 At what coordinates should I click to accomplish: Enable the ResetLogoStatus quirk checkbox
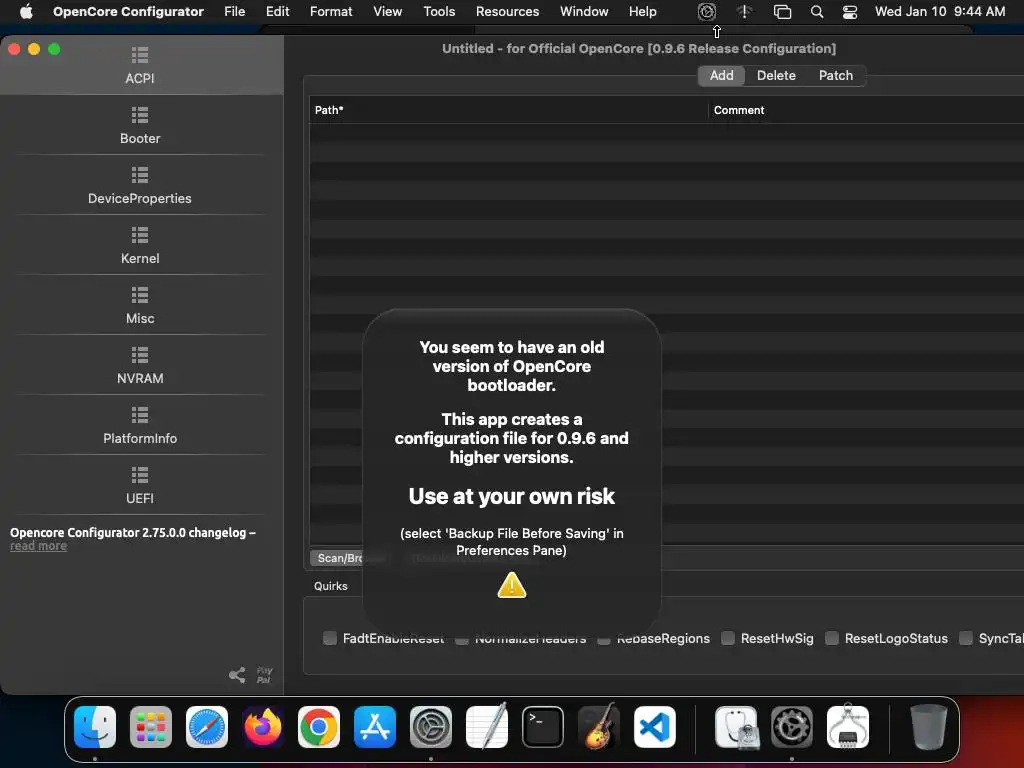831,638
